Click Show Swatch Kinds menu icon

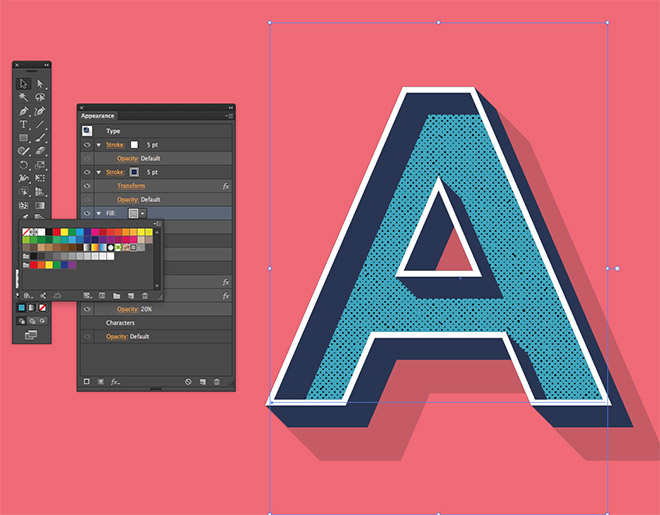point(88,296)
